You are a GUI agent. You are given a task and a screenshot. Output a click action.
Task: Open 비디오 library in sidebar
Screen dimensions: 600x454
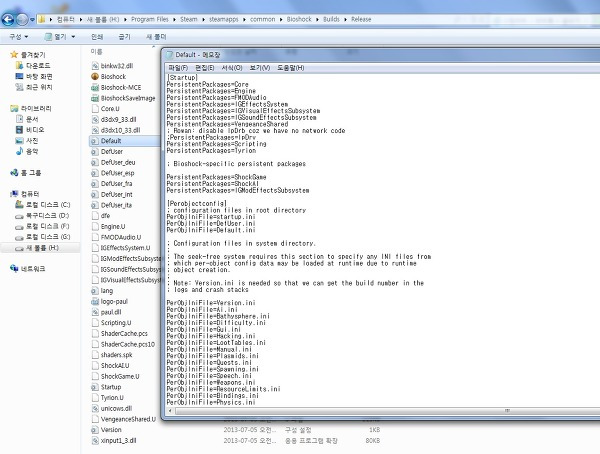[30, 130]
